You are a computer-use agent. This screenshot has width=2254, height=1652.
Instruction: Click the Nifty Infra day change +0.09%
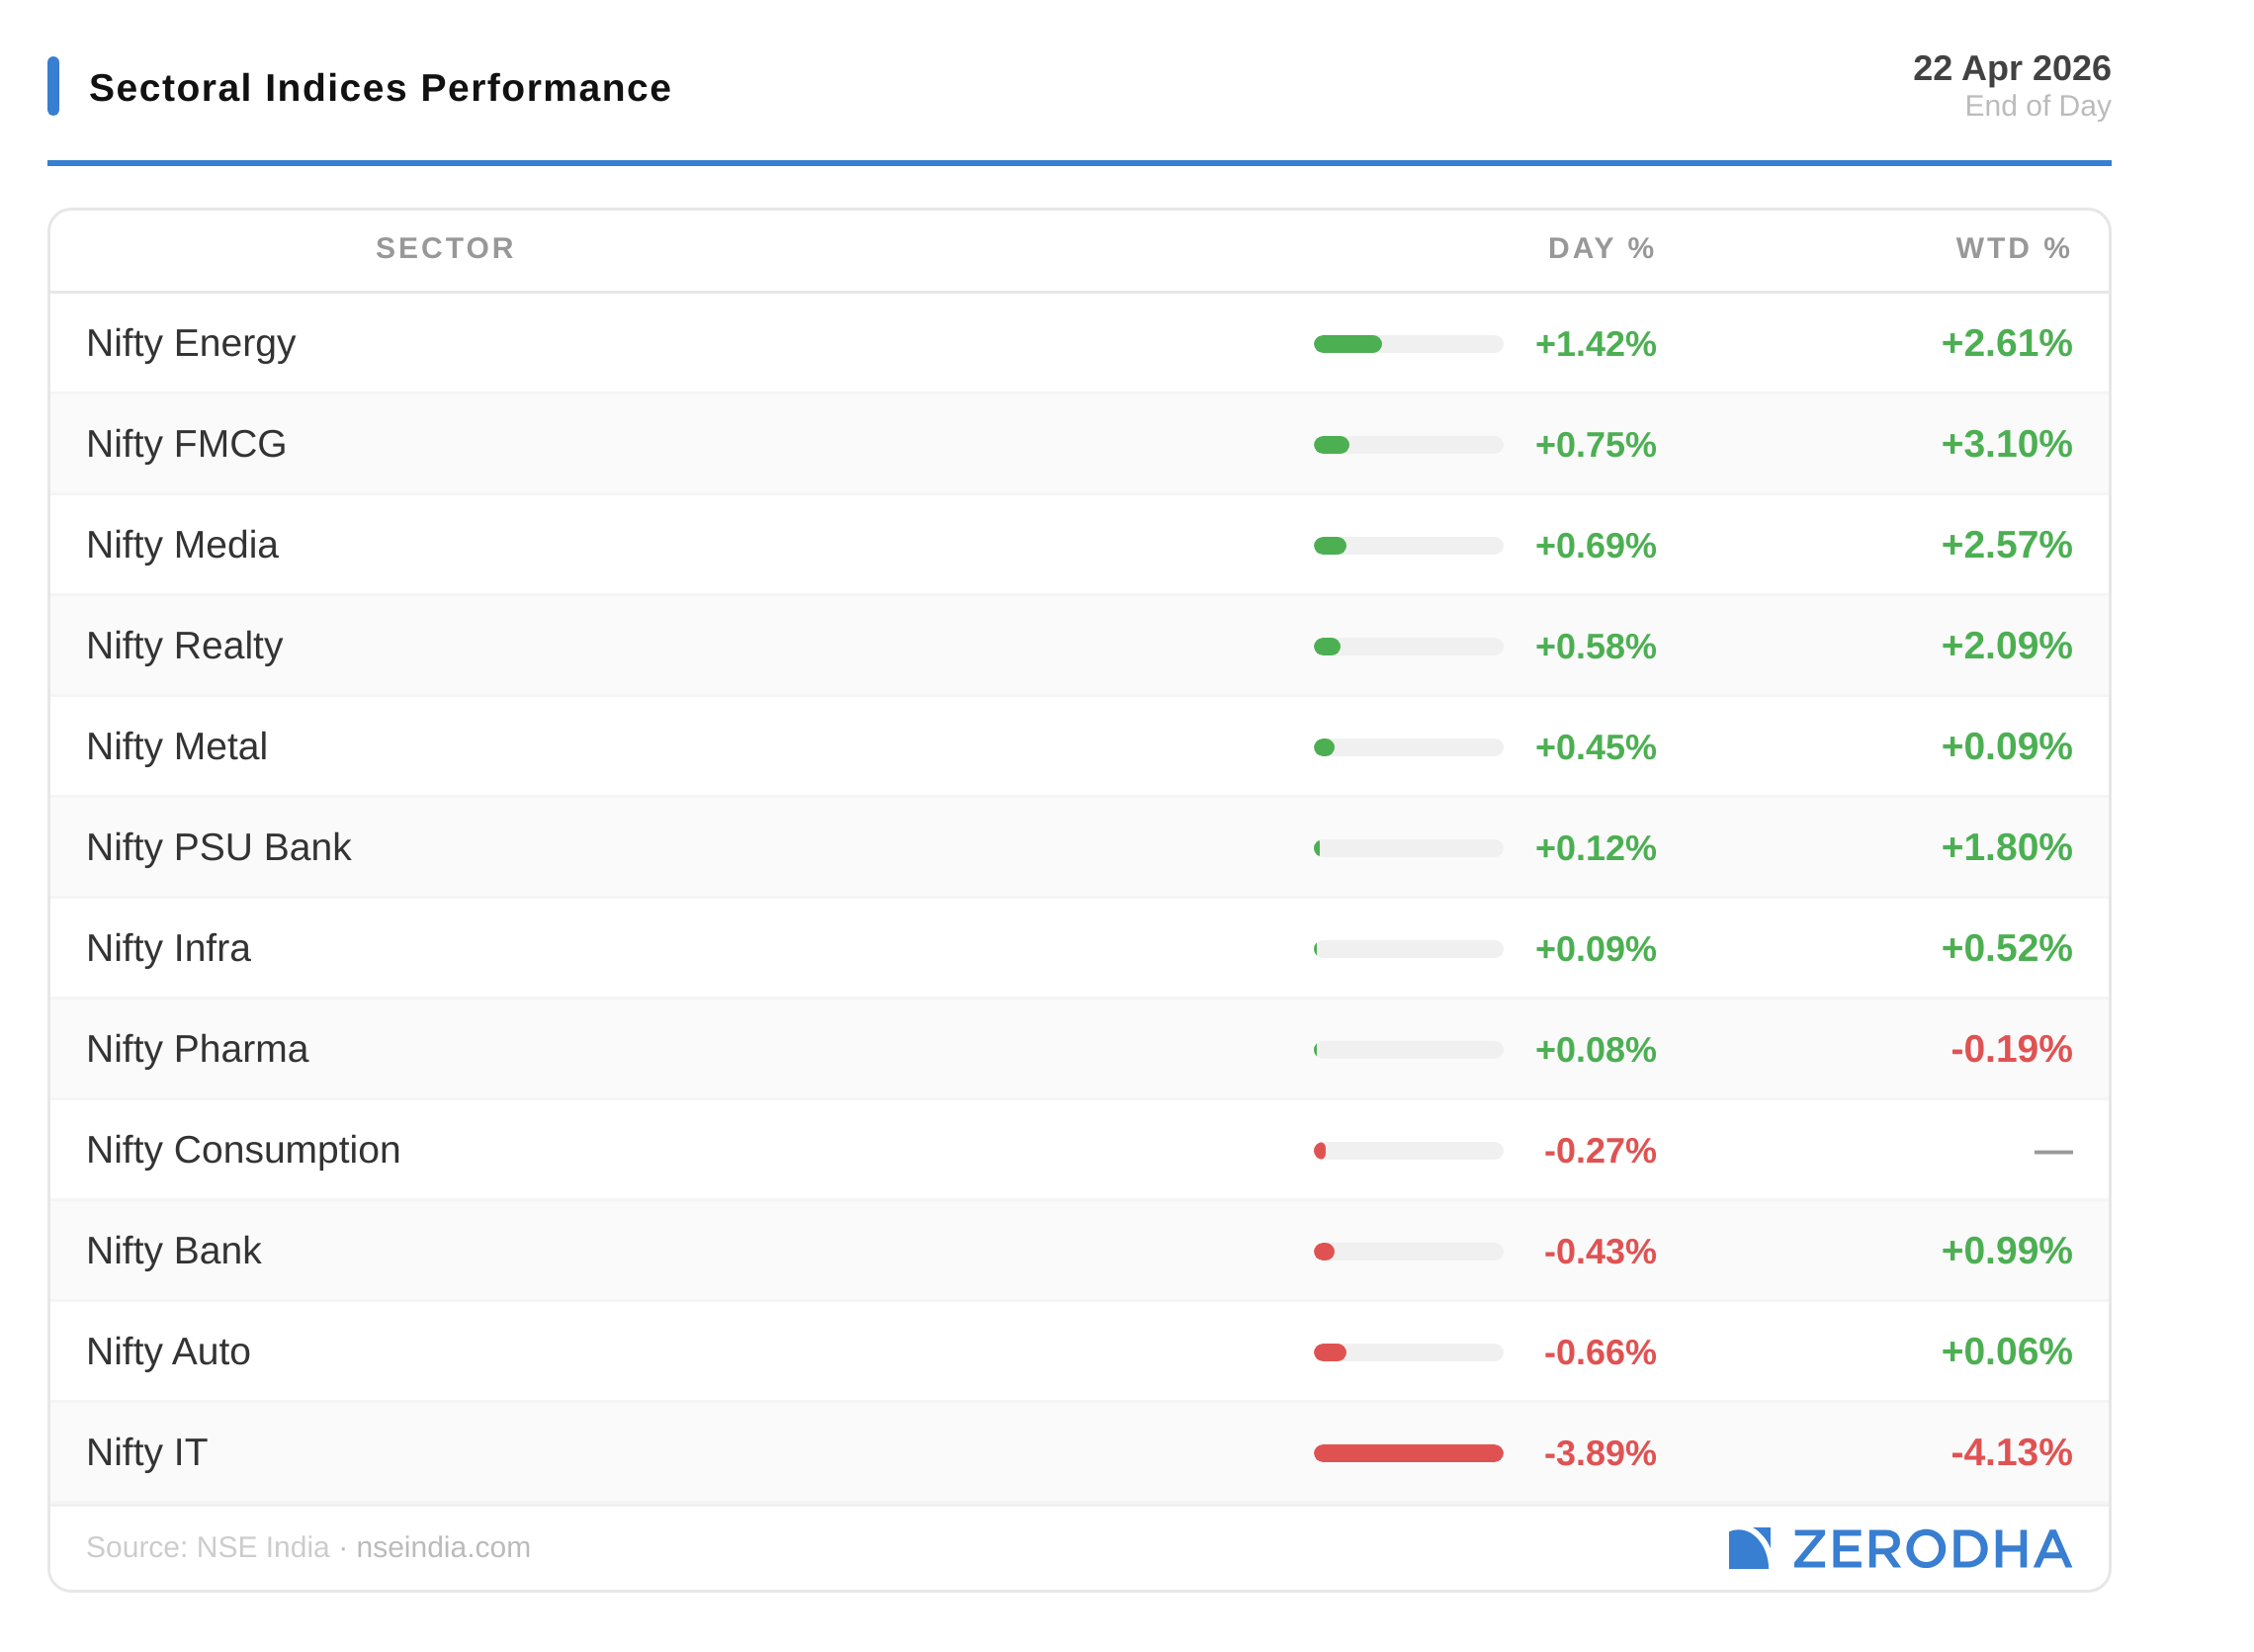1595,949
